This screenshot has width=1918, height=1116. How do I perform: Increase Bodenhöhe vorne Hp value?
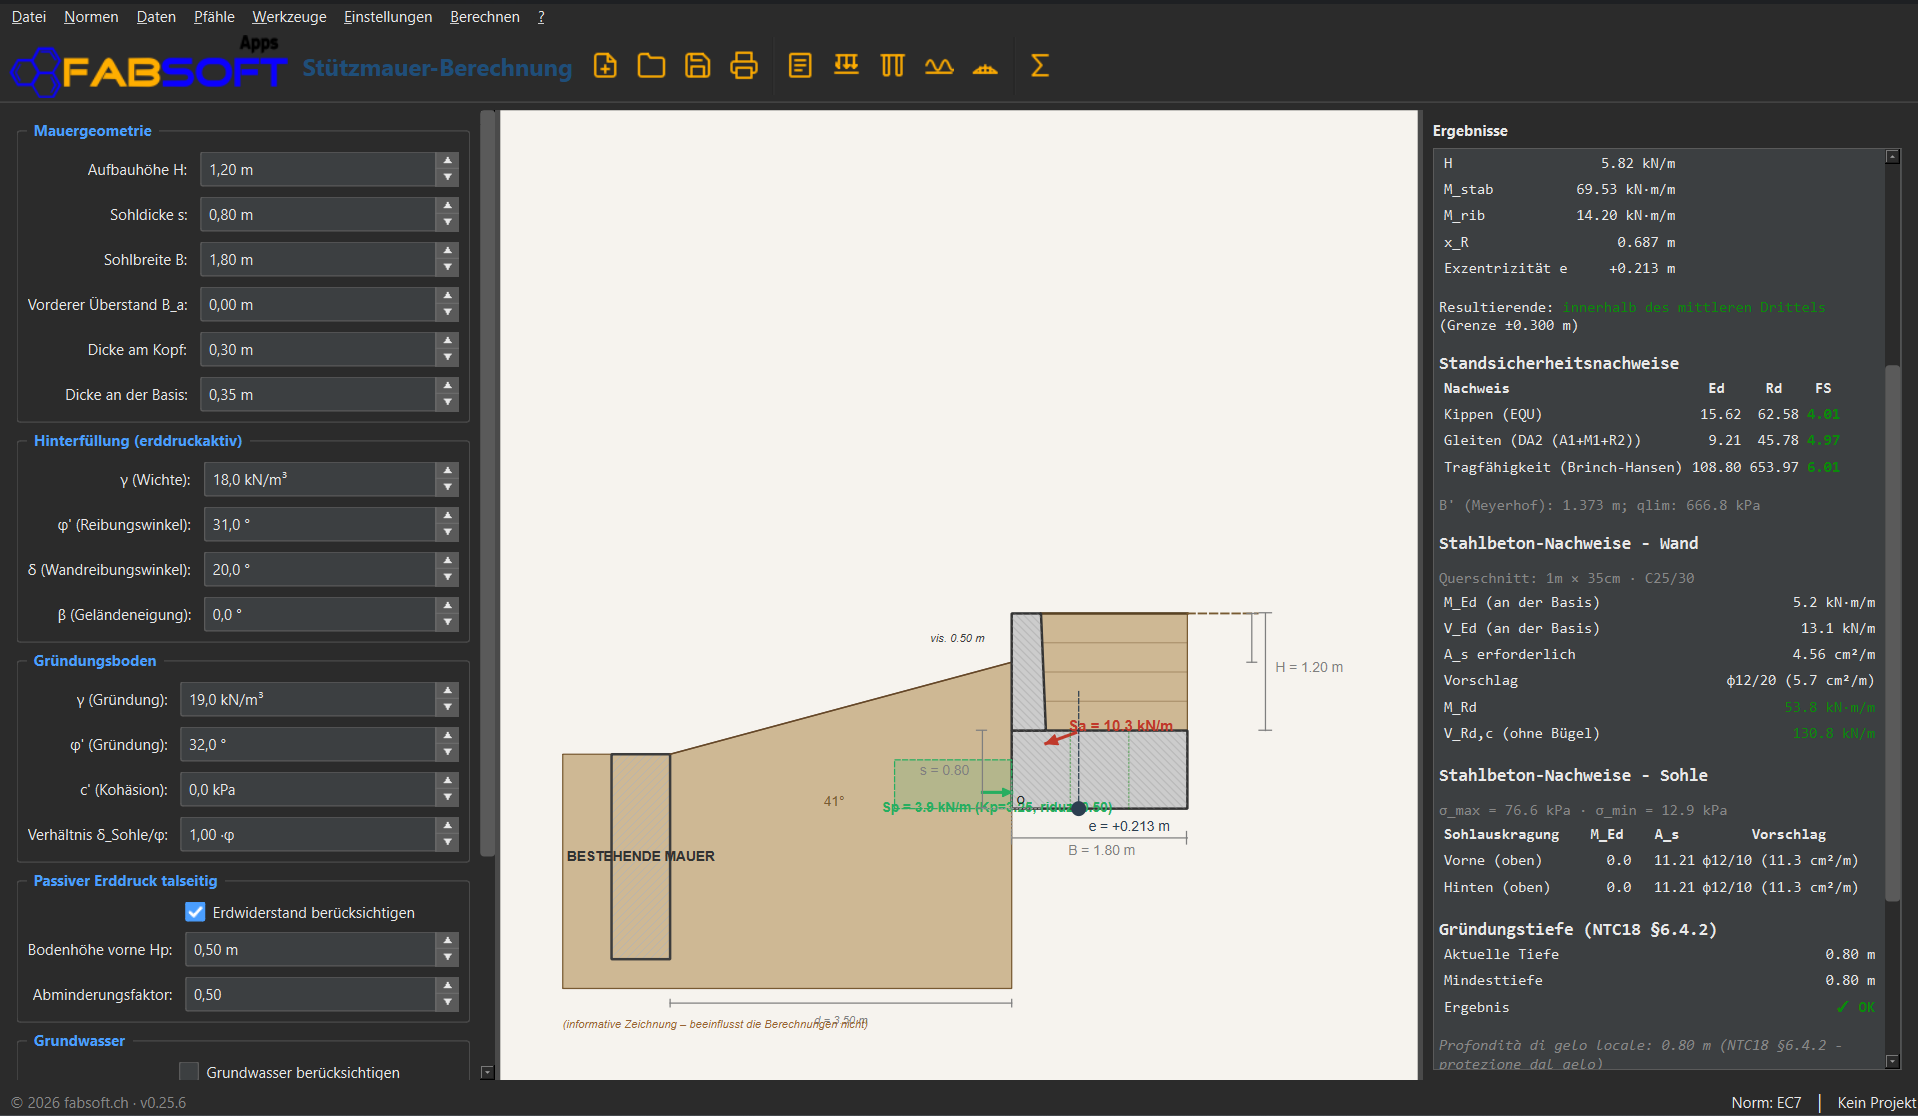tap(448, 941)
